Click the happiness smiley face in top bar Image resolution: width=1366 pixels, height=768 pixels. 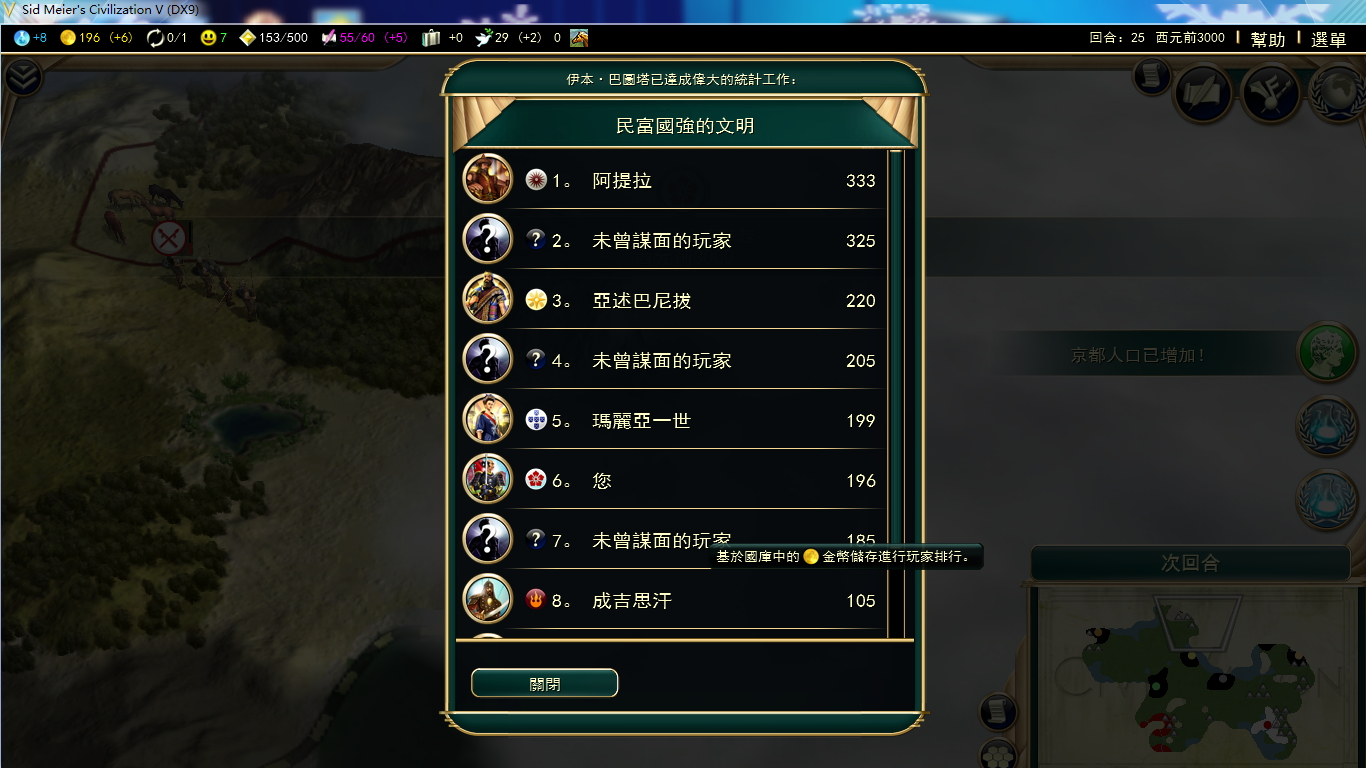click(208, 38)
